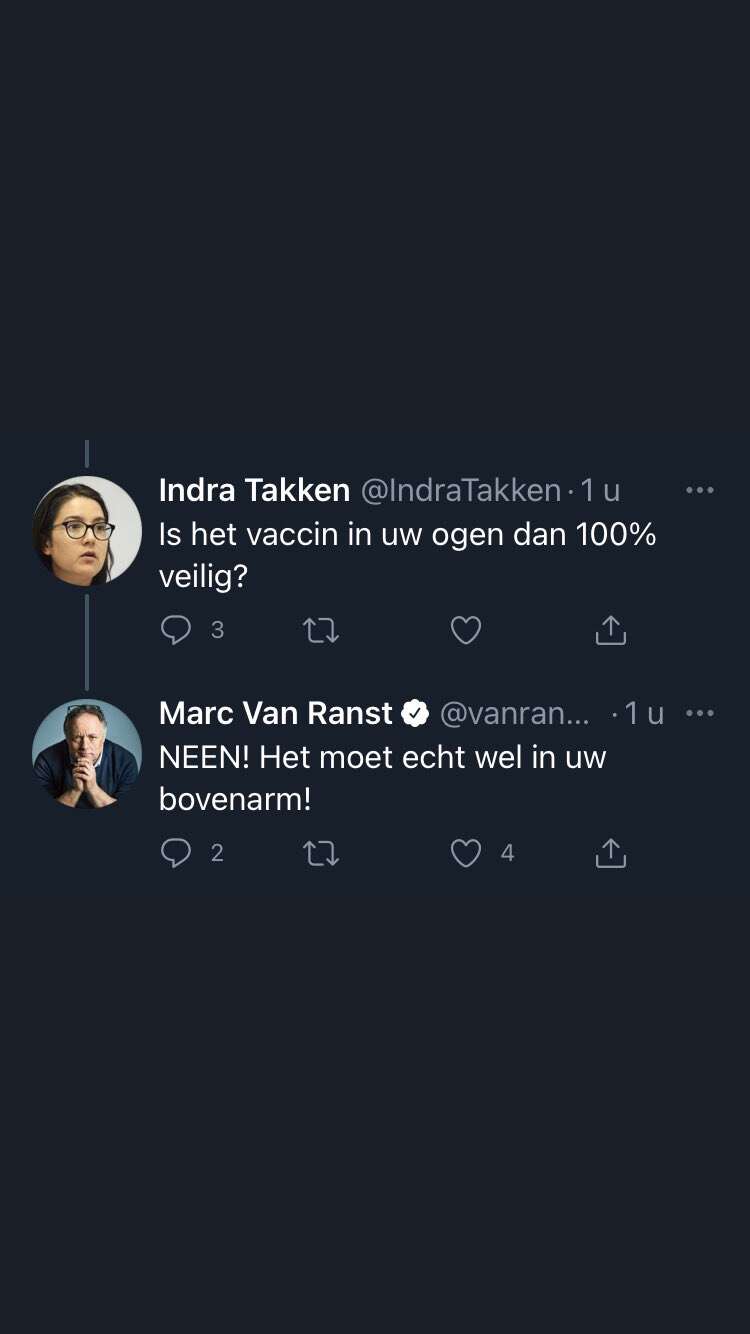Open more options for Marc Van Ranst's tweet
The height and width of the screenshot is (1334, 750).
(699, 713)
